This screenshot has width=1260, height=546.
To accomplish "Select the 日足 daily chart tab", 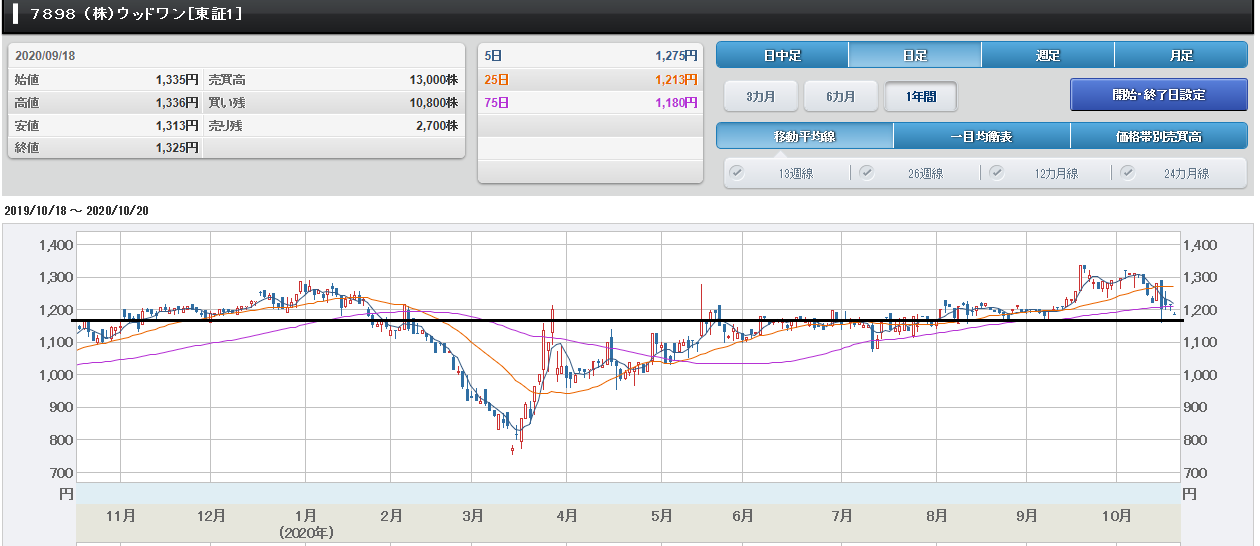I will click(x=915, y=55).
